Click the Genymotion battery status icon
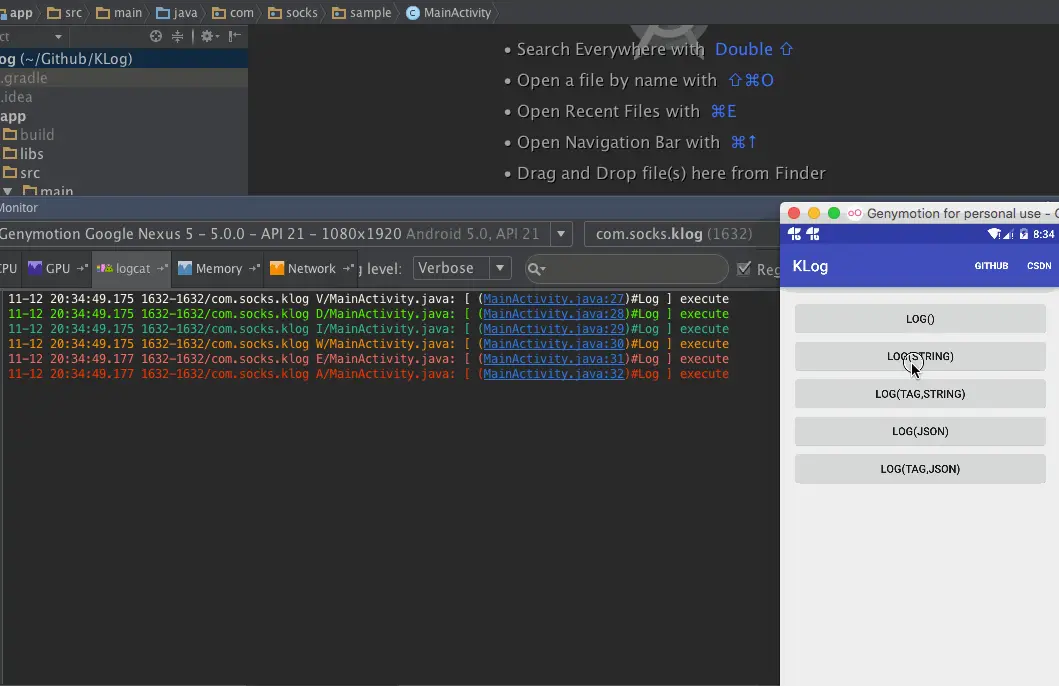This screenshot has width=1059, height=686. pos(1023,234)
